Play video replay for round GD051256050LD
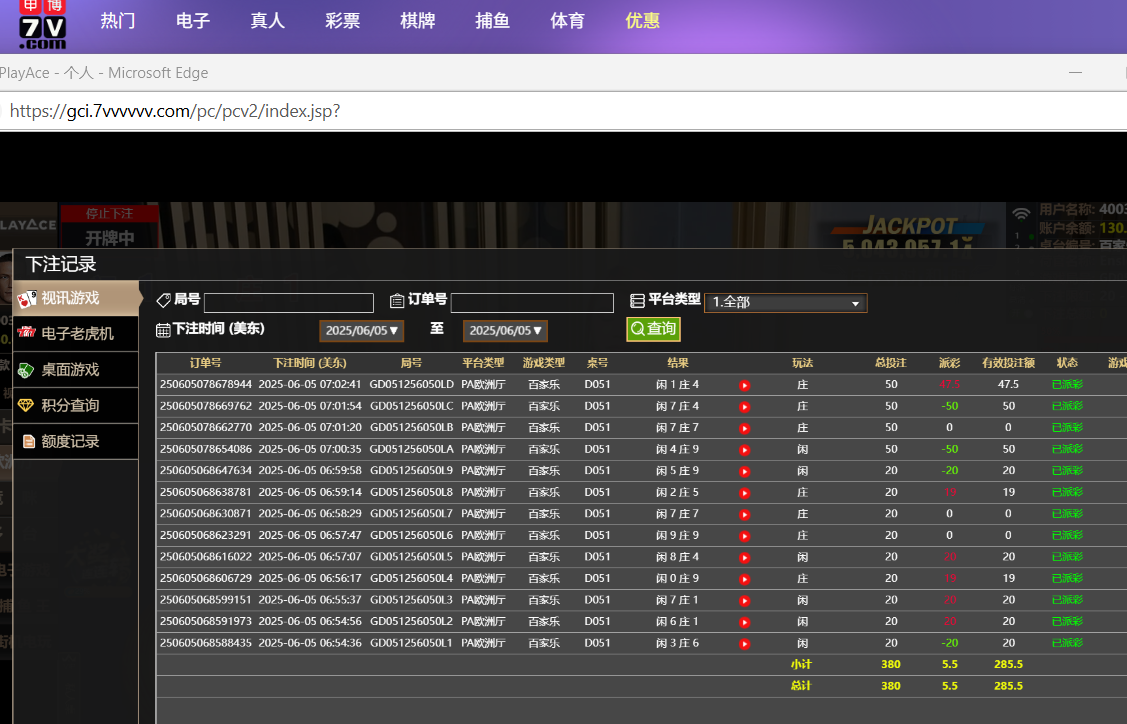Screen dimensions: 1127x724 tap(744, 385)
